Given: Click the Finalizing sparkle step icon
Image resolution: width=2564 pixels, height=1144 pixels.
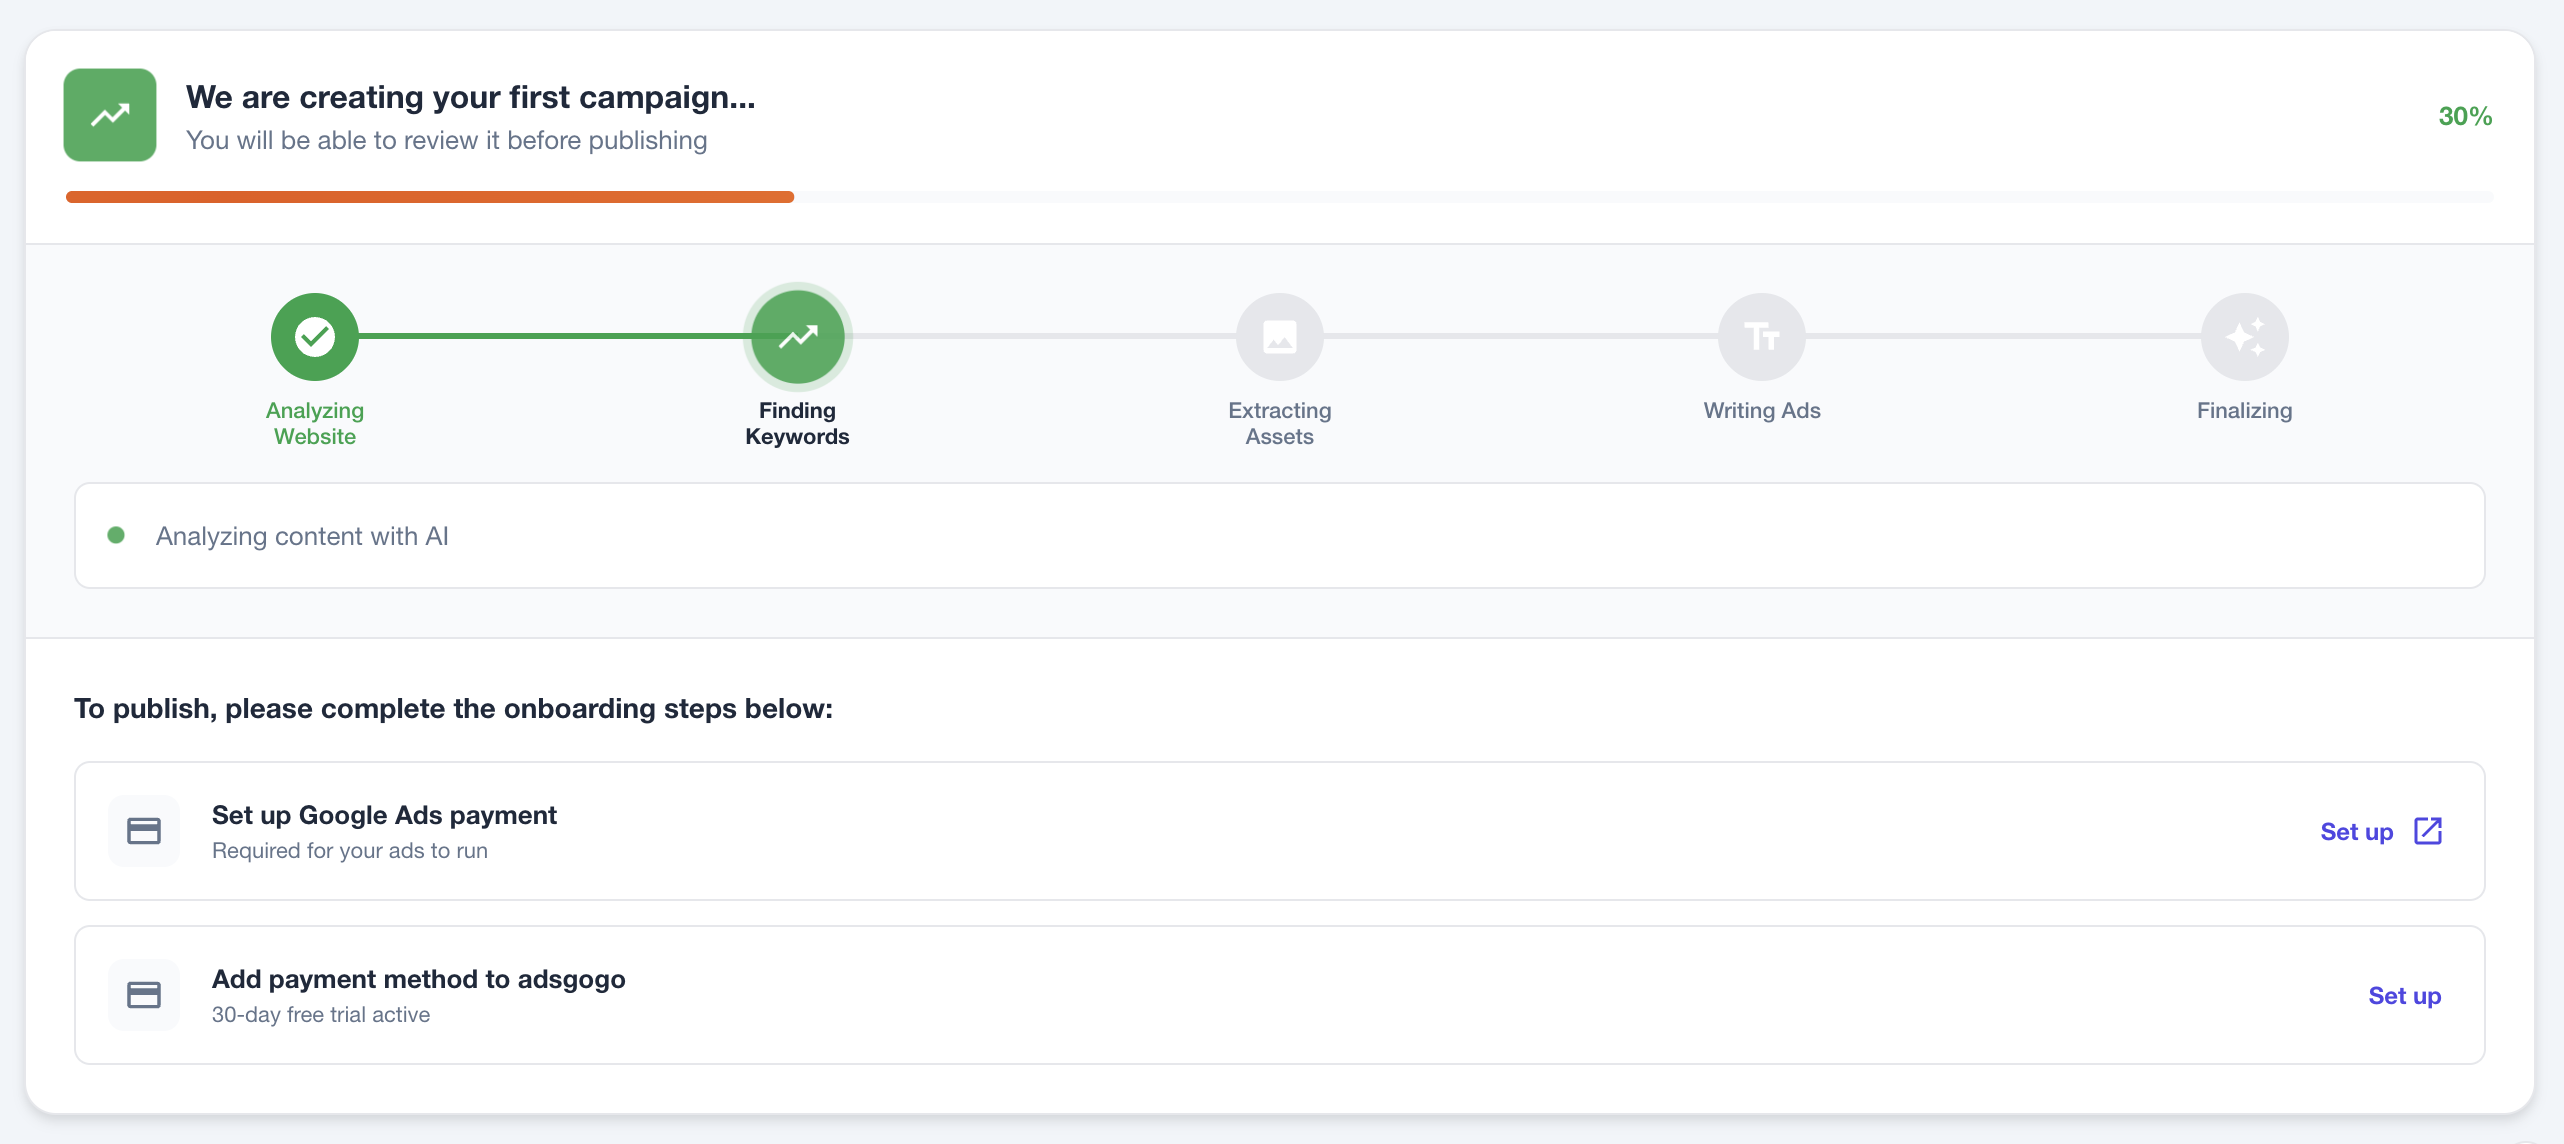Looking at the screenshot, I should 2244,336.
